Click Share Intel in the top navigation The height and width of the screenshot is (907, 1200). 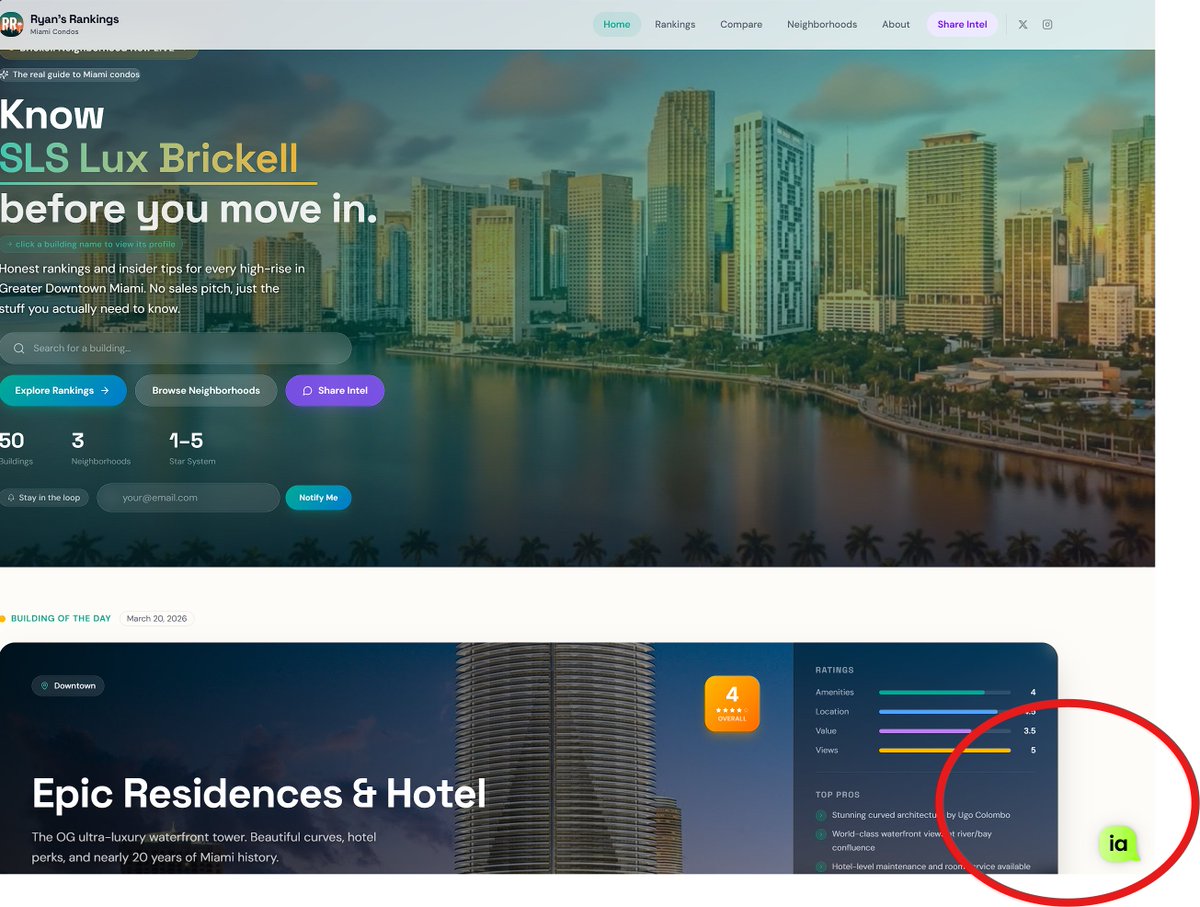pyautogui.click(x=962, y=24)
